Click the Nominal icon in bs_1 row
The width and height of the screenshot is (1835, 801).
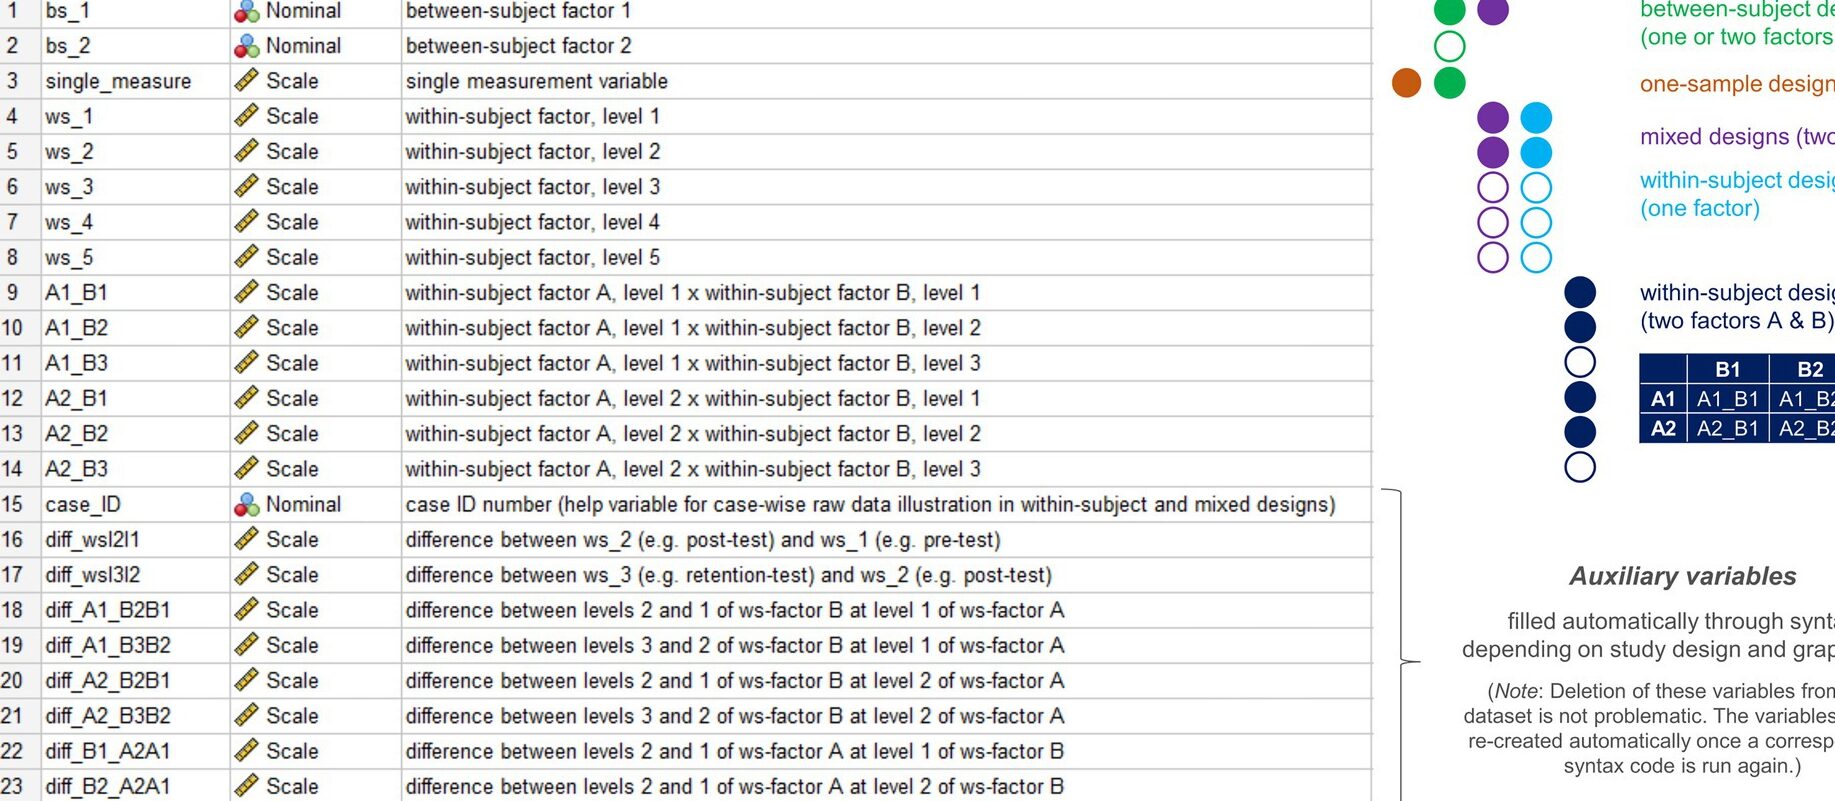point(246,11)
